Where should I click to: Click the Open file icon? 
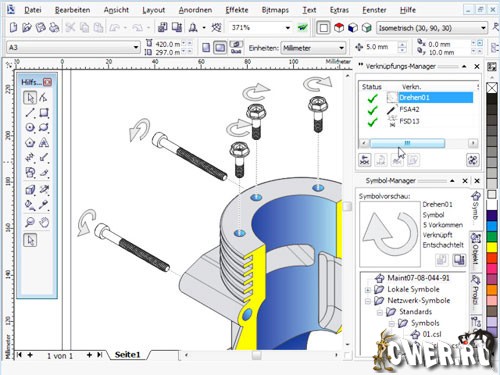tap(27, 28)
